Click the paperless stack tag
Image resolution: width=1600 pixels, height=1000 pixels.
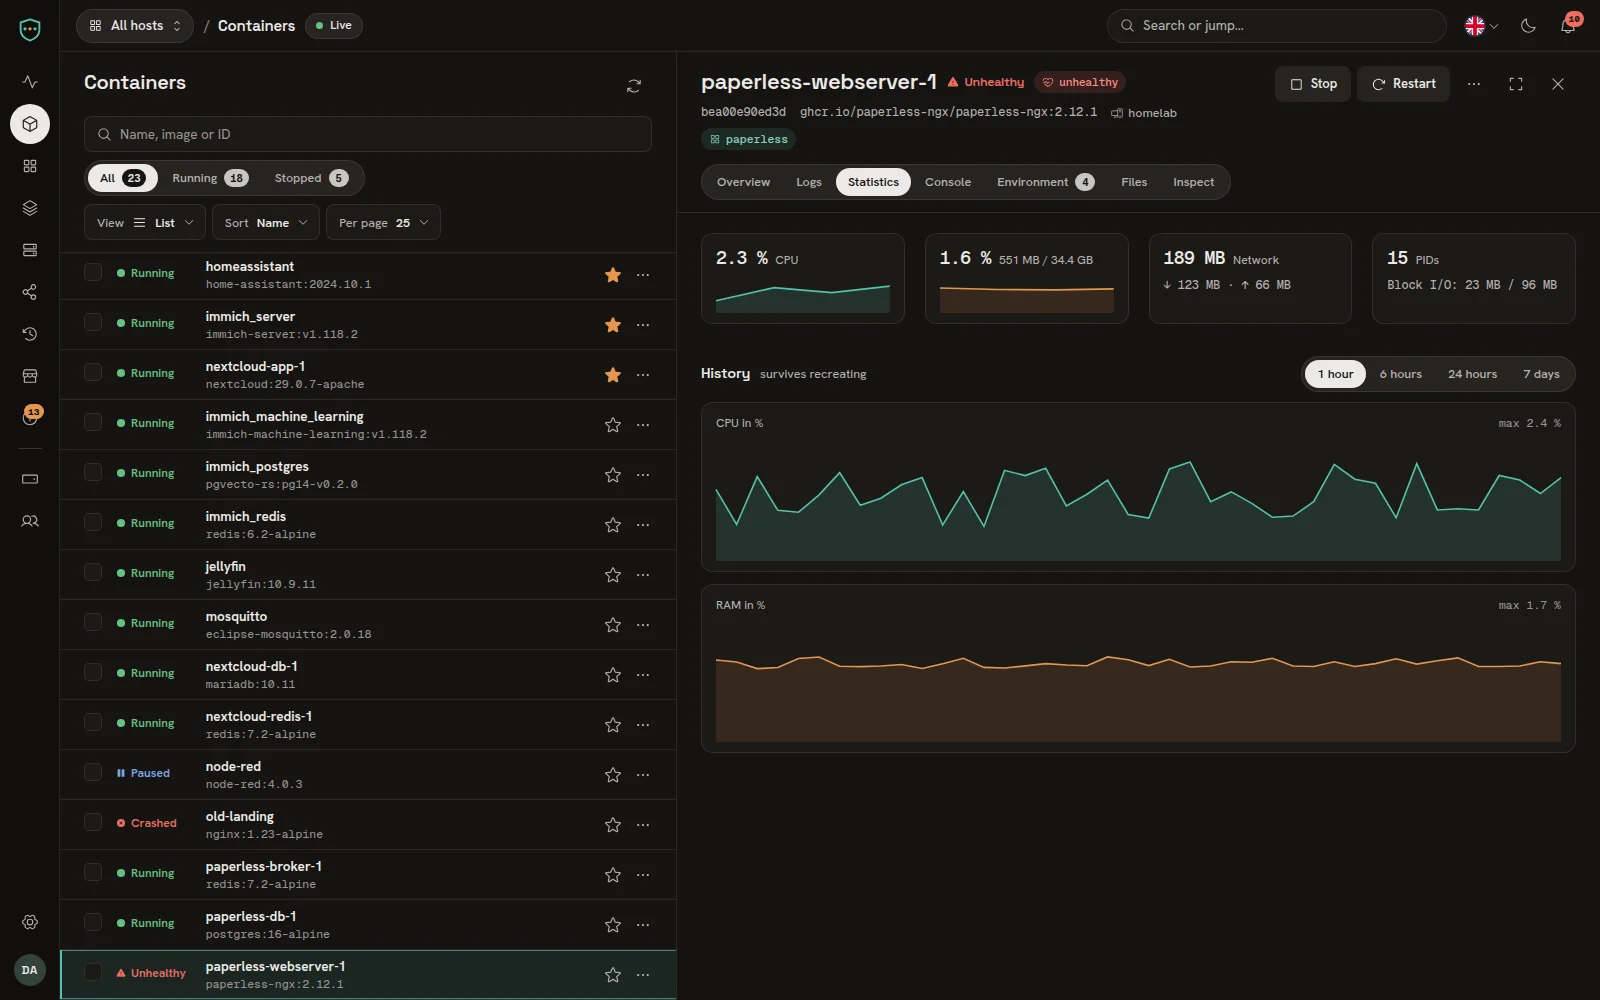pos(748,139)
